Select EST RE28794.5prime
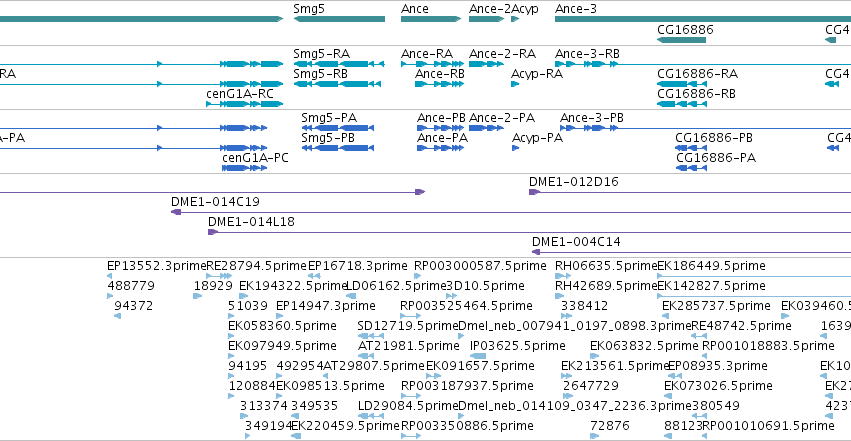 (x=257, y=266)
